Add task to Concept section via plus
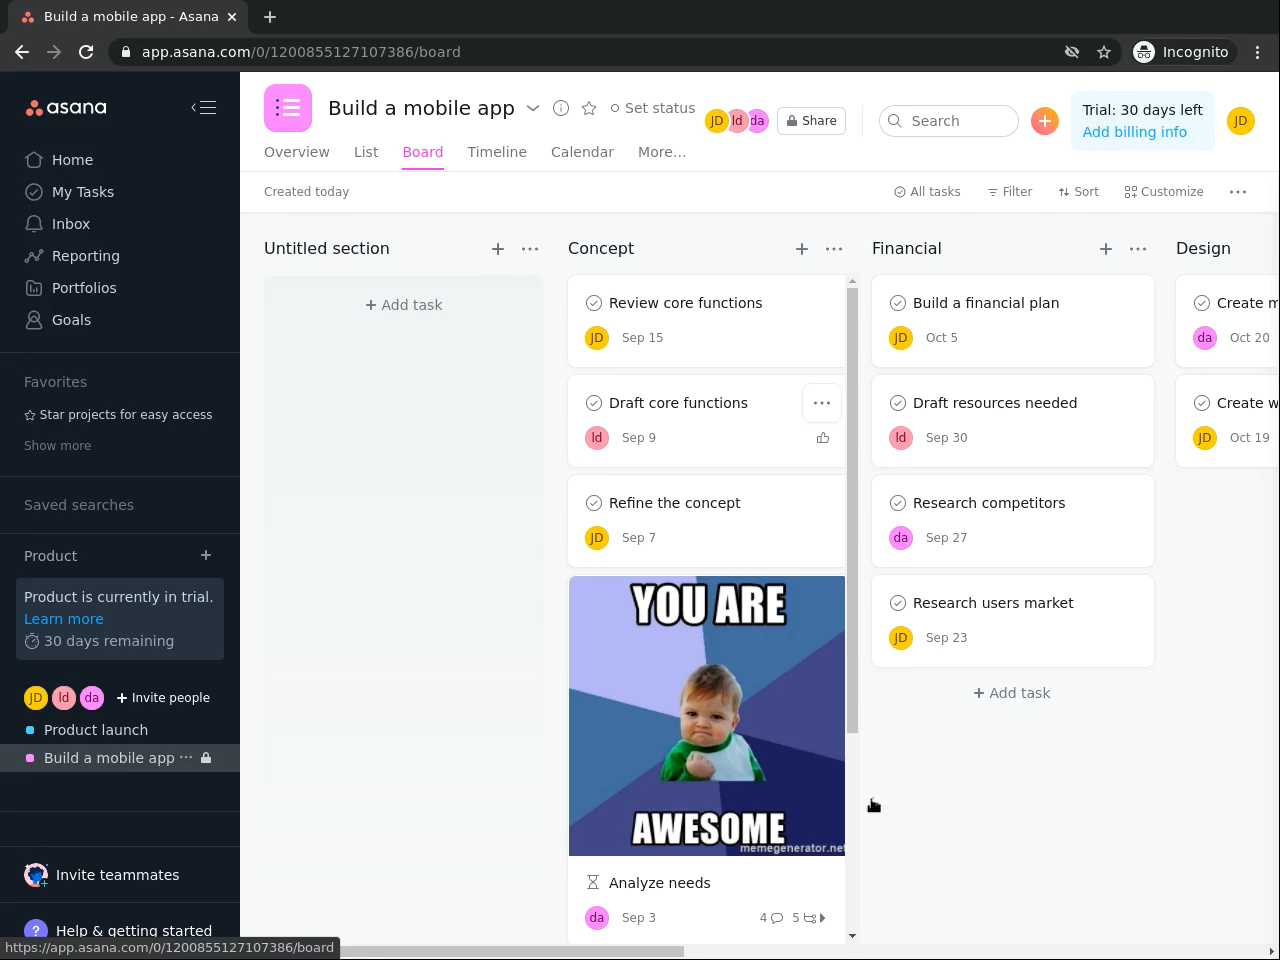Screen dimensions: 1280x960 point(802,249)
